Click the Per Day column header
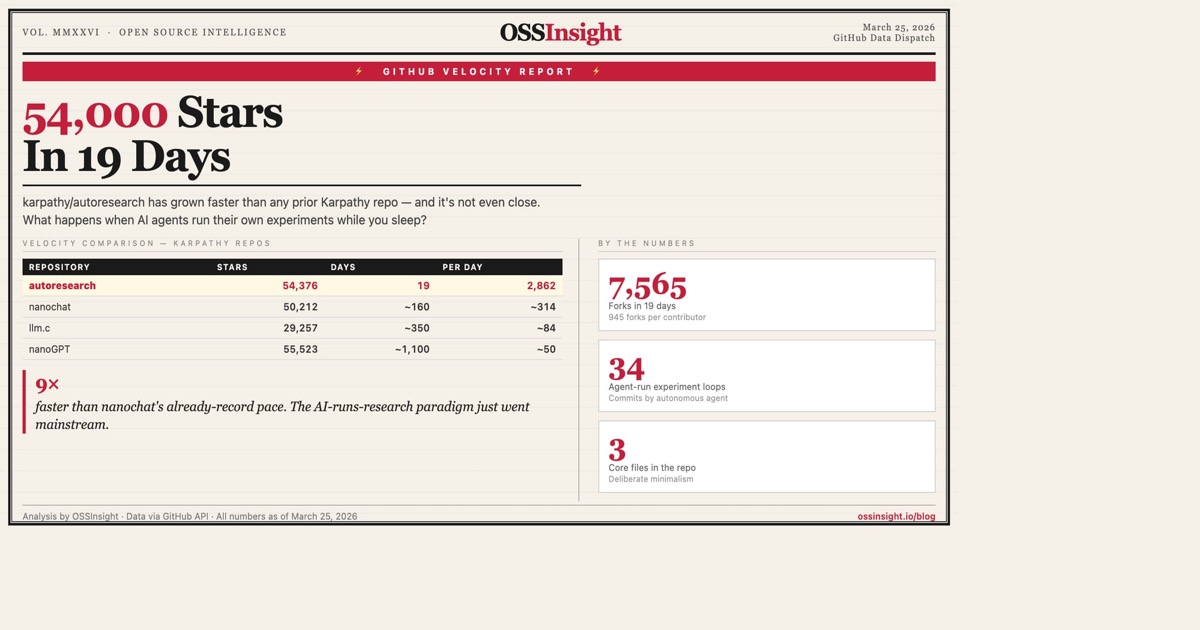Screen dimensions: 1200x630 [462, 267]
